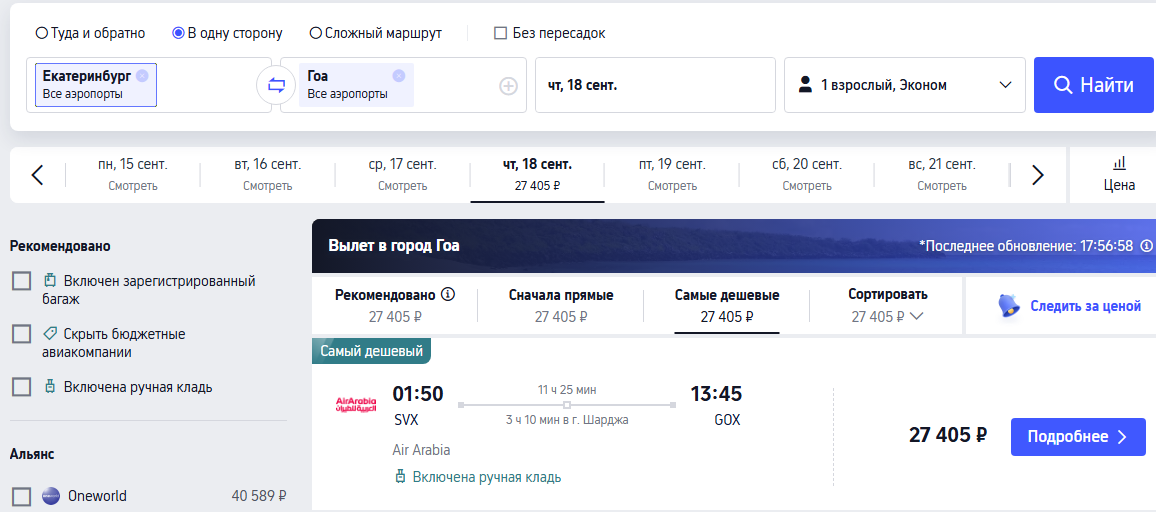Show previous dates with left arrow

tap(38, 175)
